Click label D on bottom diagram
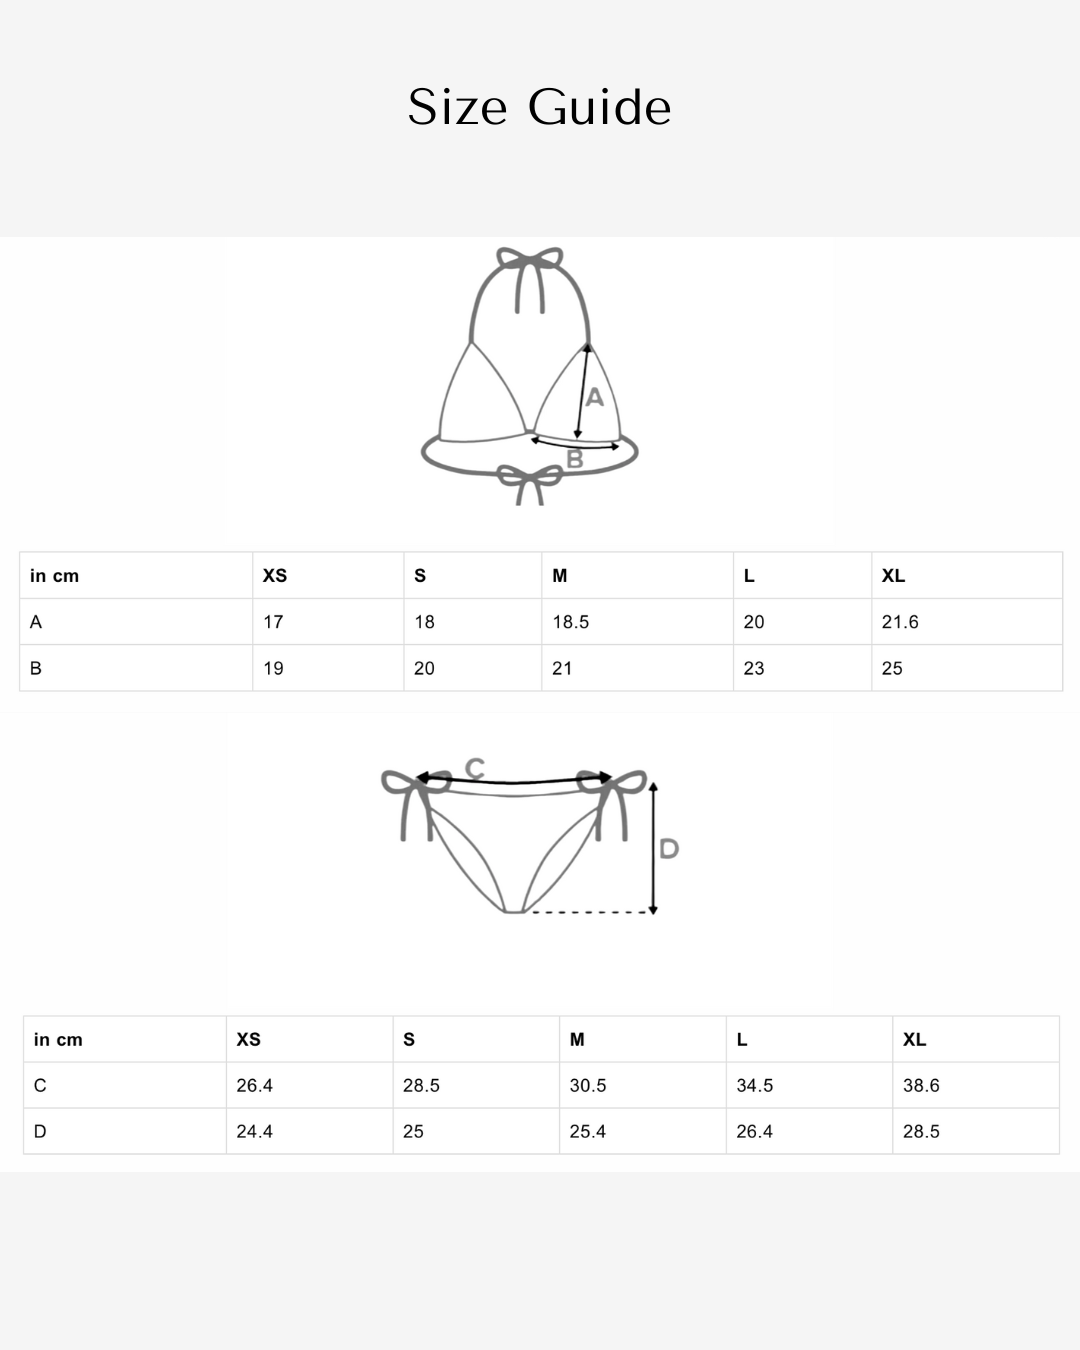This screenshot has height=1350, width=1080. click(669, 849)
